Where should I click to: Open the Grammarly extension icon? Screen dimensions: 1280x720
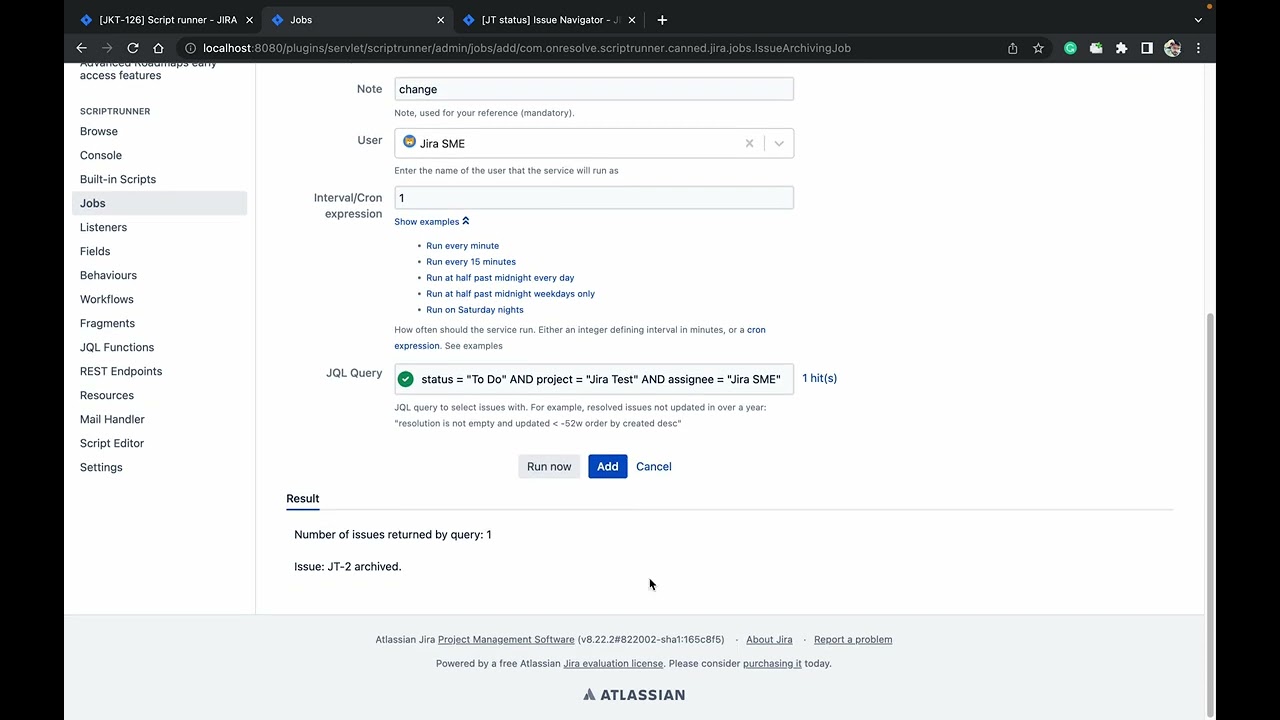click(1070, 48)
